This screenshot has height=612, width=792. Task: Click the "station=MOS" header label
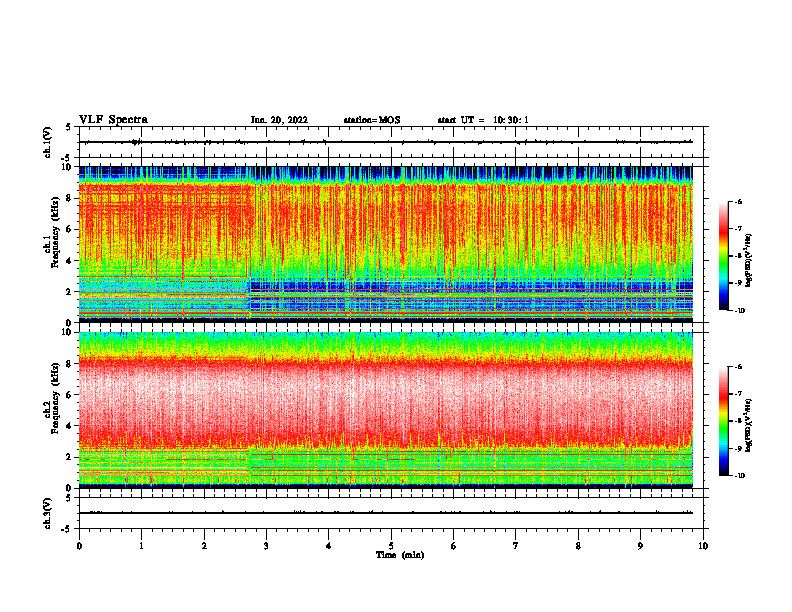(372, 120)
